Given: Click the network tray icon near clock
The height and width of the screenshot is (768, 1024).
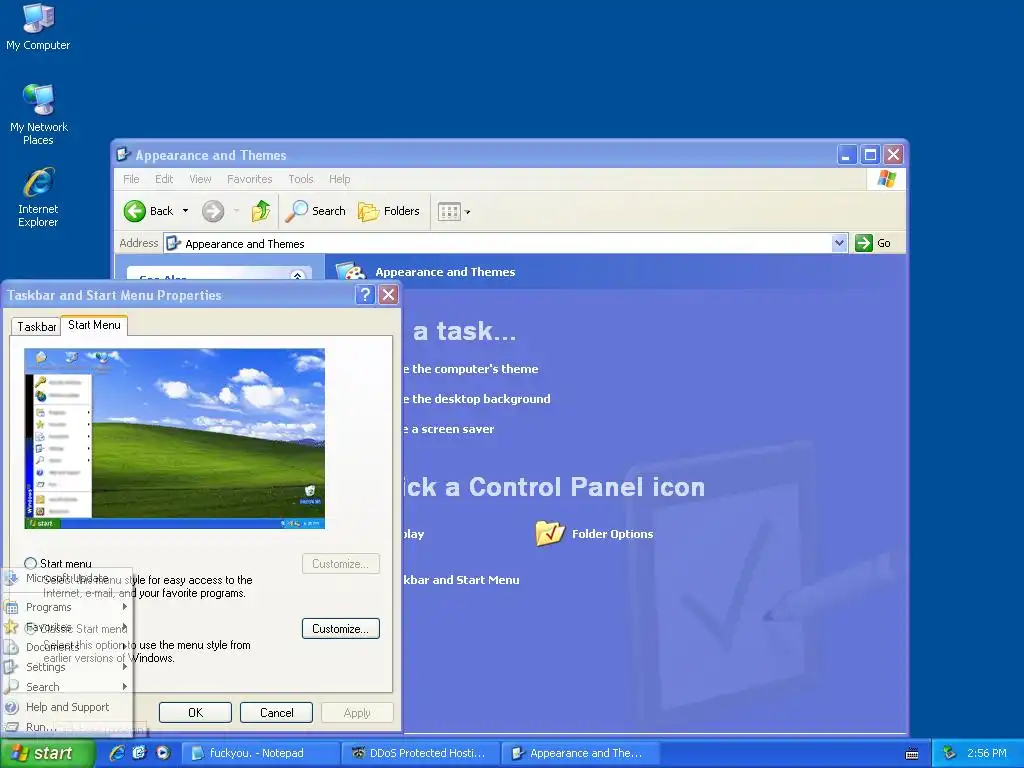Looking at the screenshot, I should [950, 753].
